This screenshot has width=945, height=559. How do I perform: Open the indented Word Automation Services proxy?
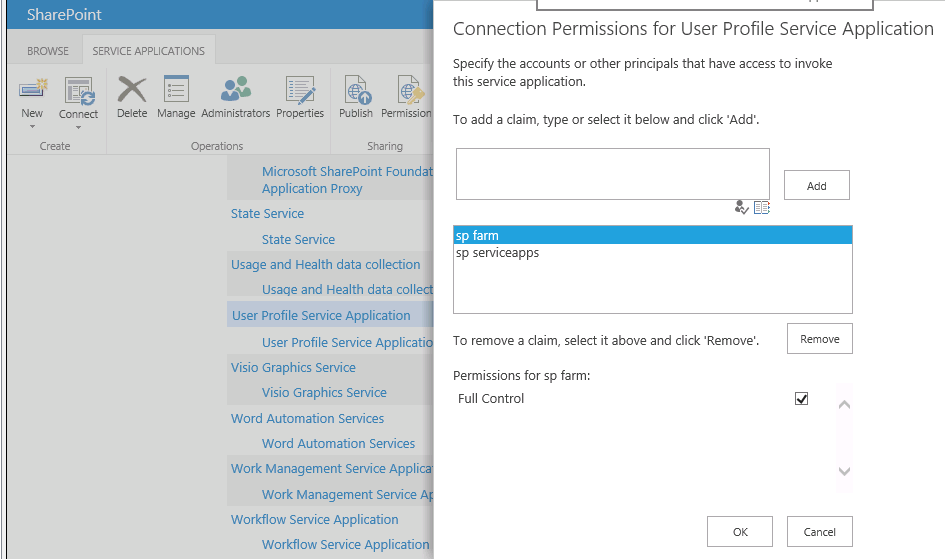(338, 444)
